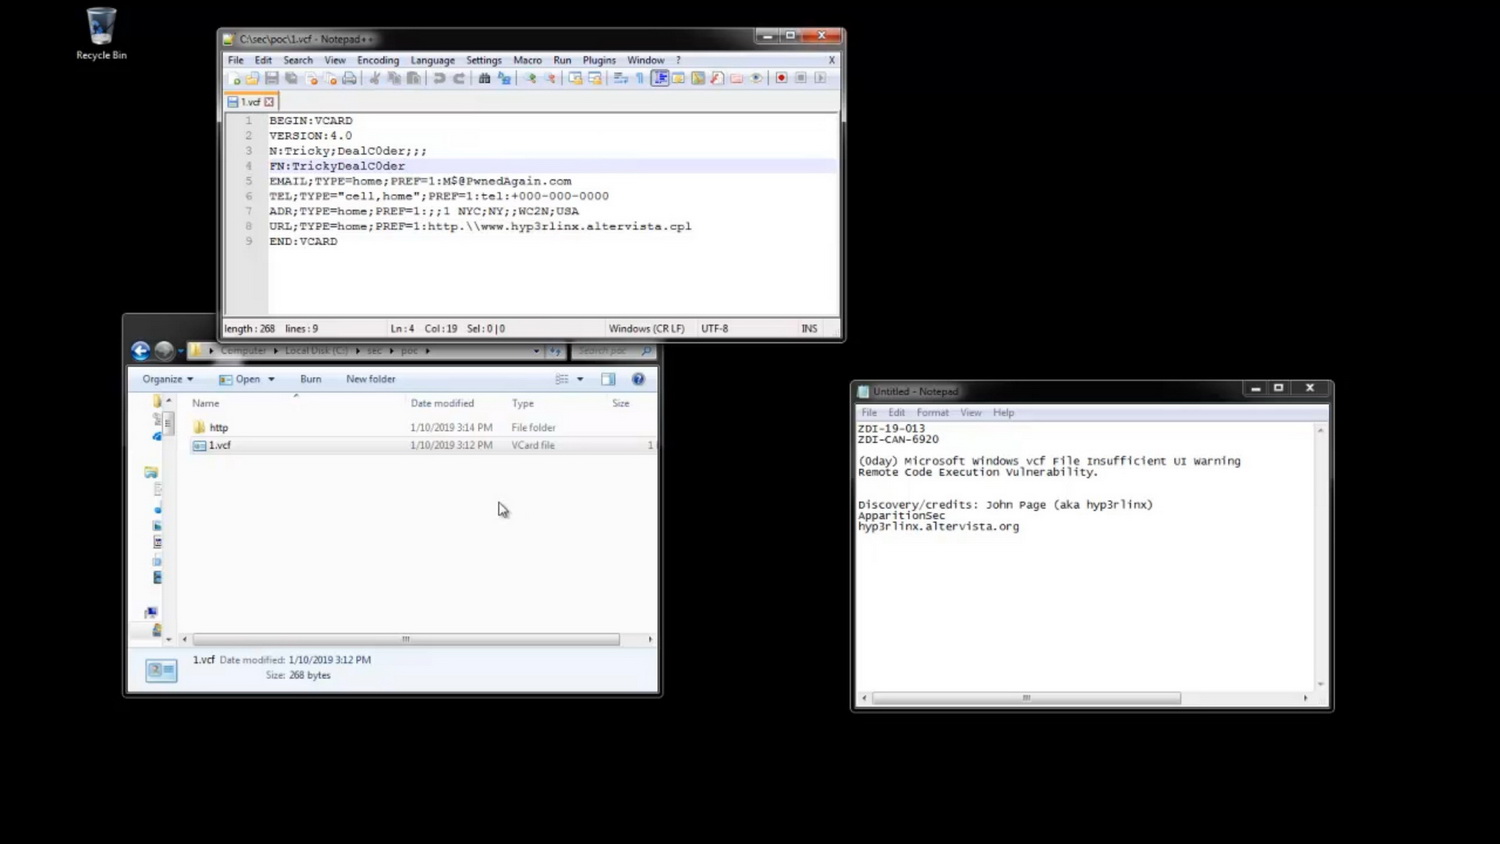
Task: Click the 'FN:TrickyDealC0der' line in the editor
Action: (337, 166)
